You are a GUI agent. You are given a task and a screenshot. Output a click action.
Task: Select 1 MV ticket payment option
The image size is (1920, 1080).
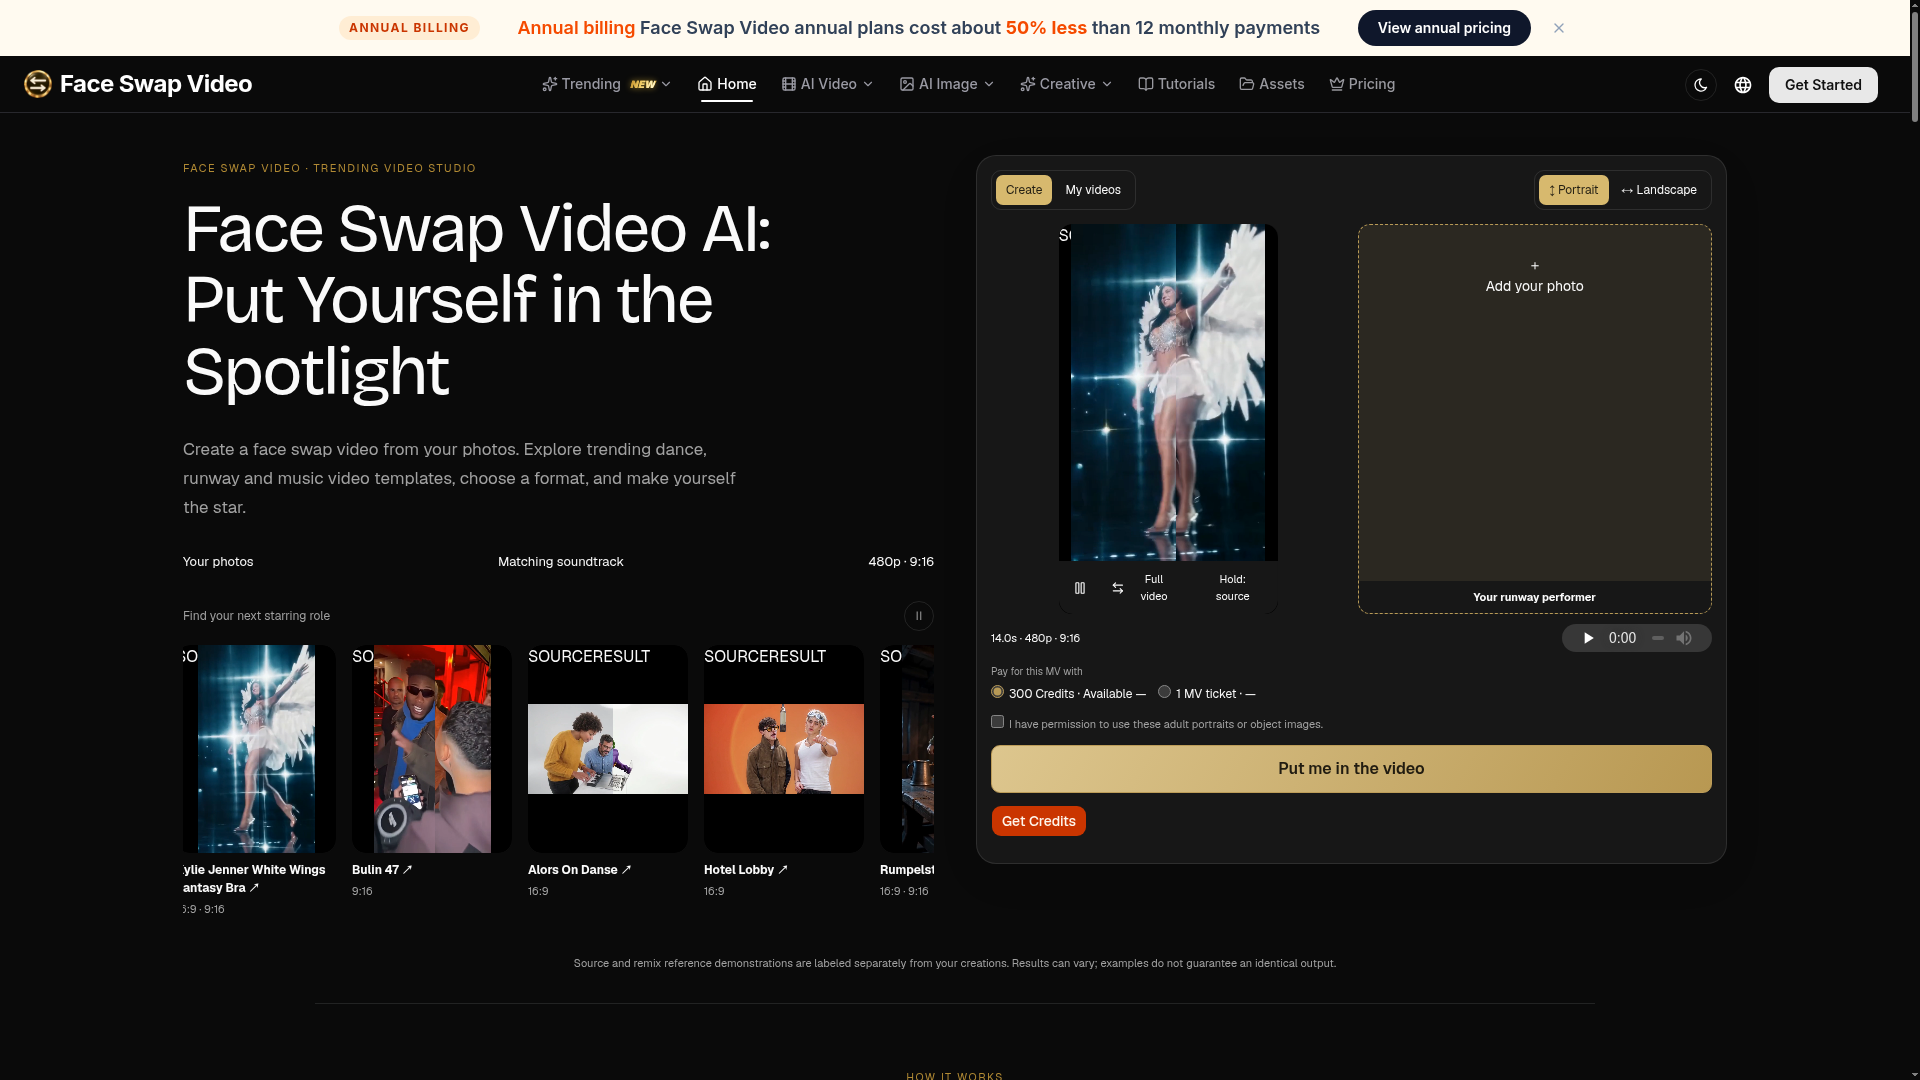1164,692
